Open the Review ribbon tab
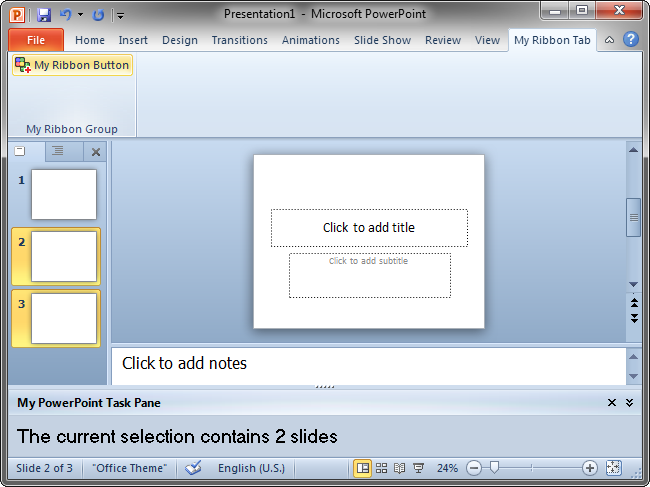650x487 pixels. click(x=443, y=40)
